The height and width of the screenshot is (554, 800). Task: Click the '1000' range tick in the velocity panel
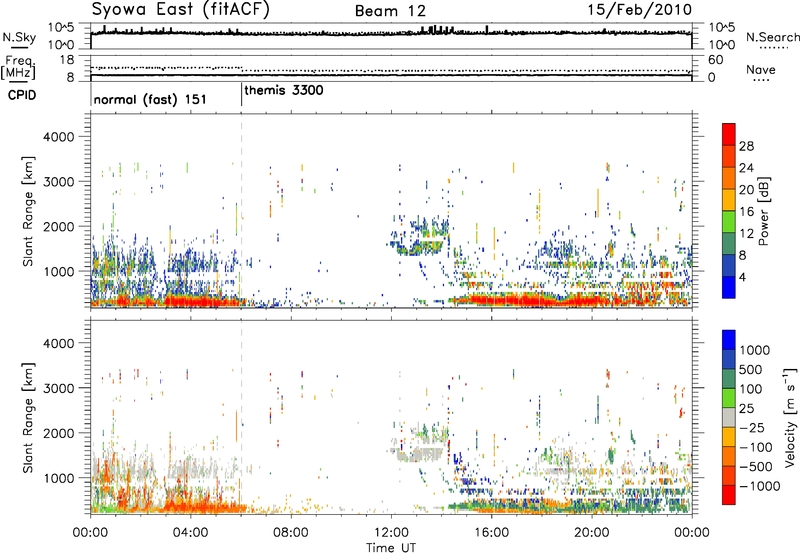tap(62, 478)
